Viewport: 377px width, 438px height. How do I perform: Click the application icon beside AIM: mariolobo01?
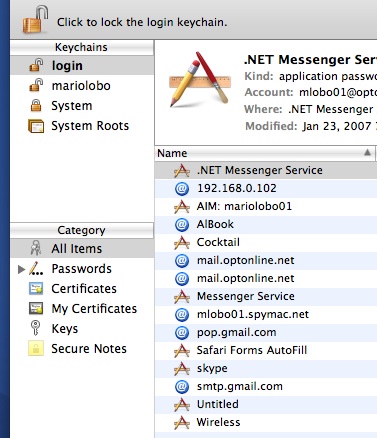(182, 207)
